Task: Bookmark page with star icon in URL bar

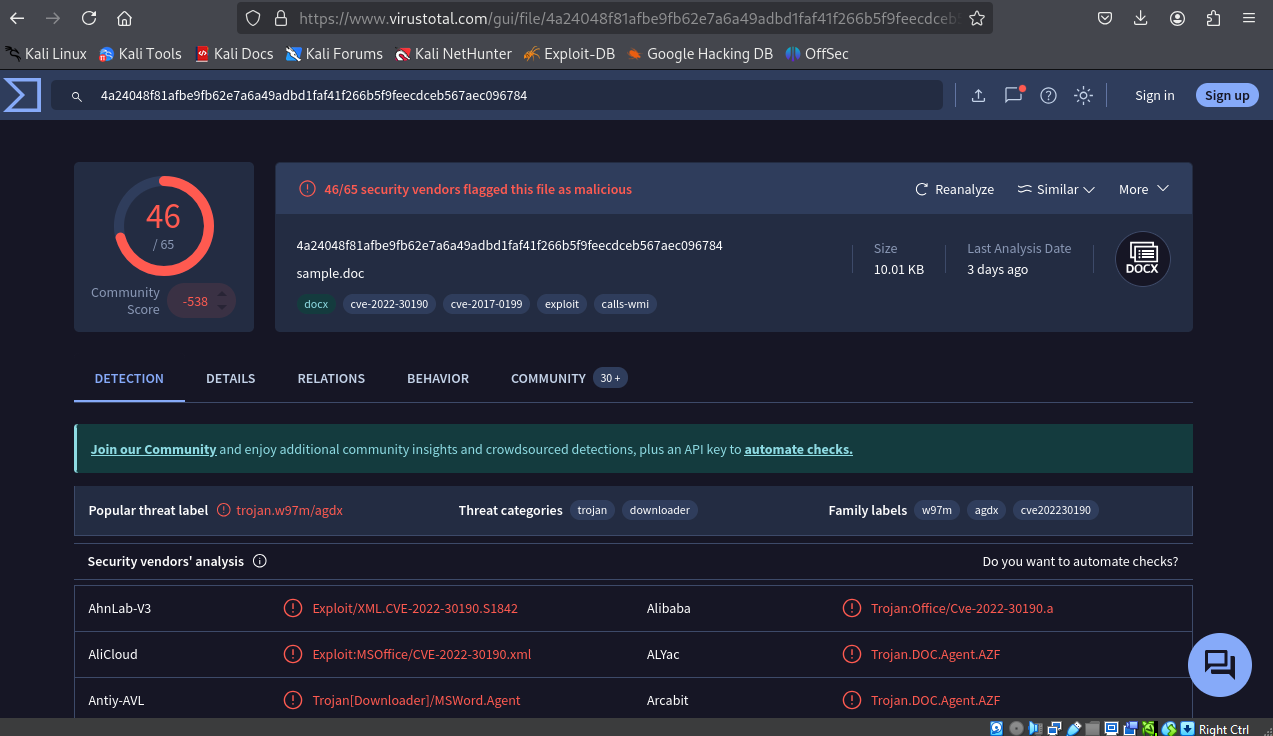Action: (977, 18)
